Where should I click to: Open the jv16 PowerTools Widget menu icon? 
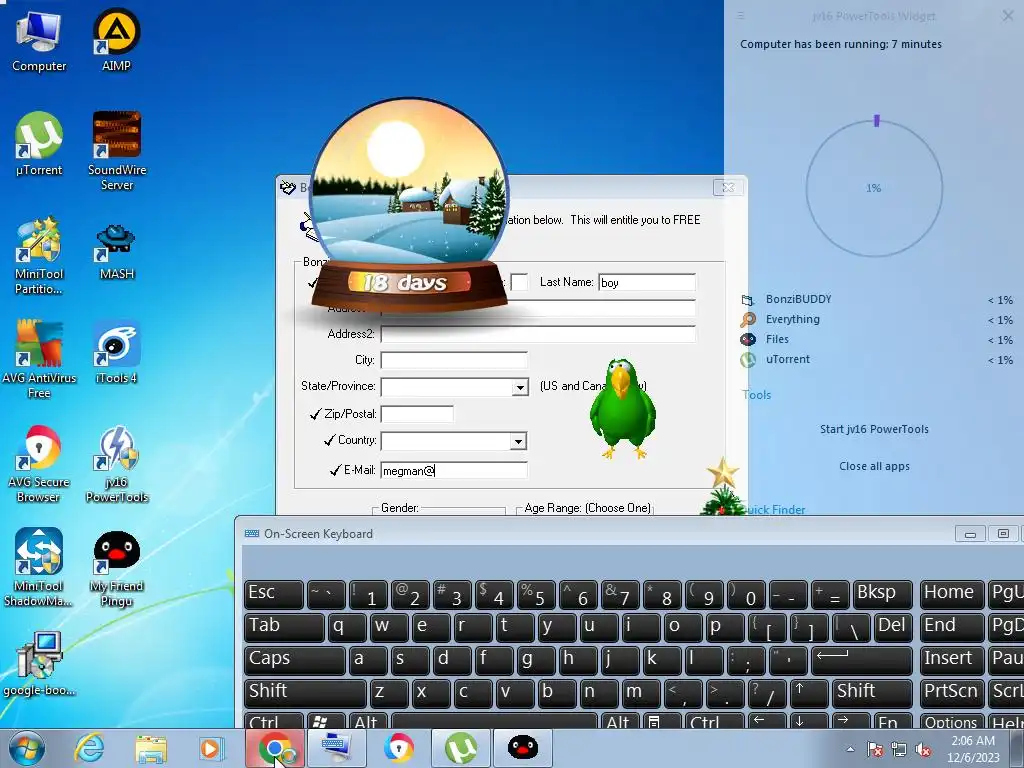coord(741,16)
